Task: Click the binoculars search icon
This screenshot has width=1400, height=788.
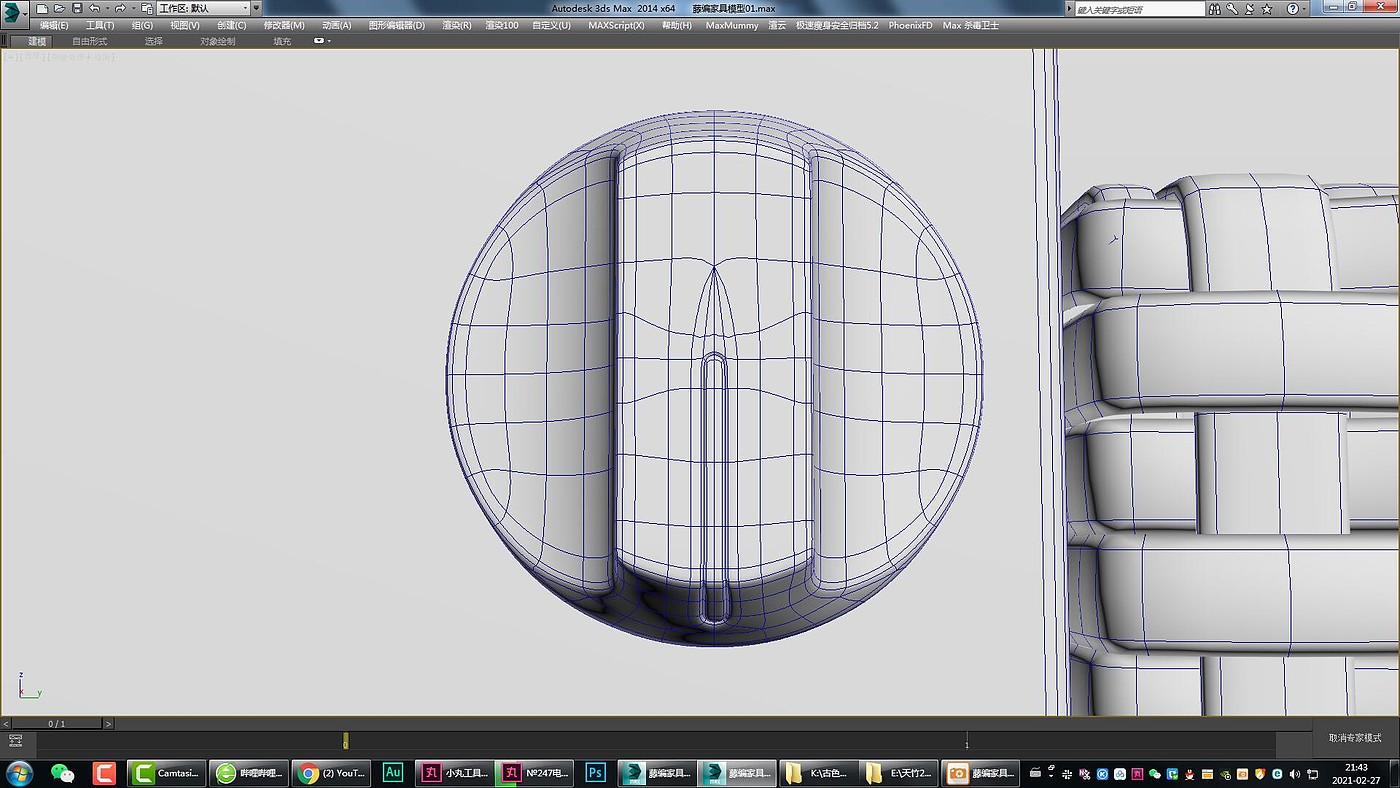Action: [x=1214, y=9]
